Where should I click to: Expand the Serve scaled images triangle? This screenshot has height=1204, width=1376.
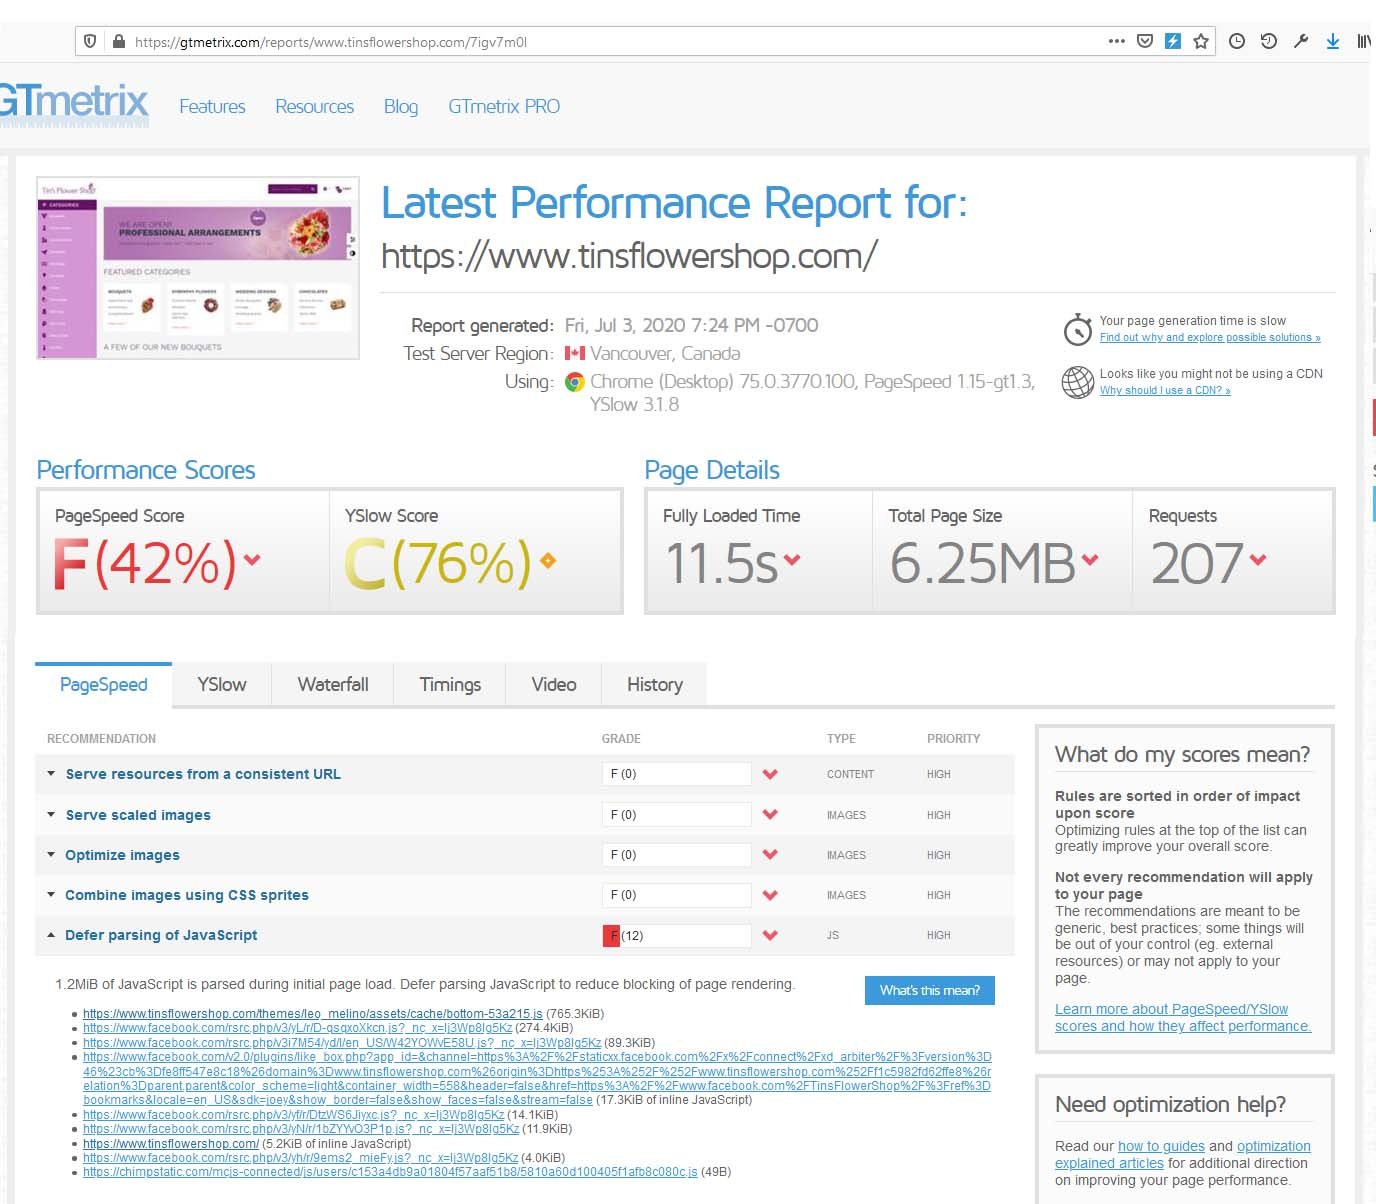[51, 814]
